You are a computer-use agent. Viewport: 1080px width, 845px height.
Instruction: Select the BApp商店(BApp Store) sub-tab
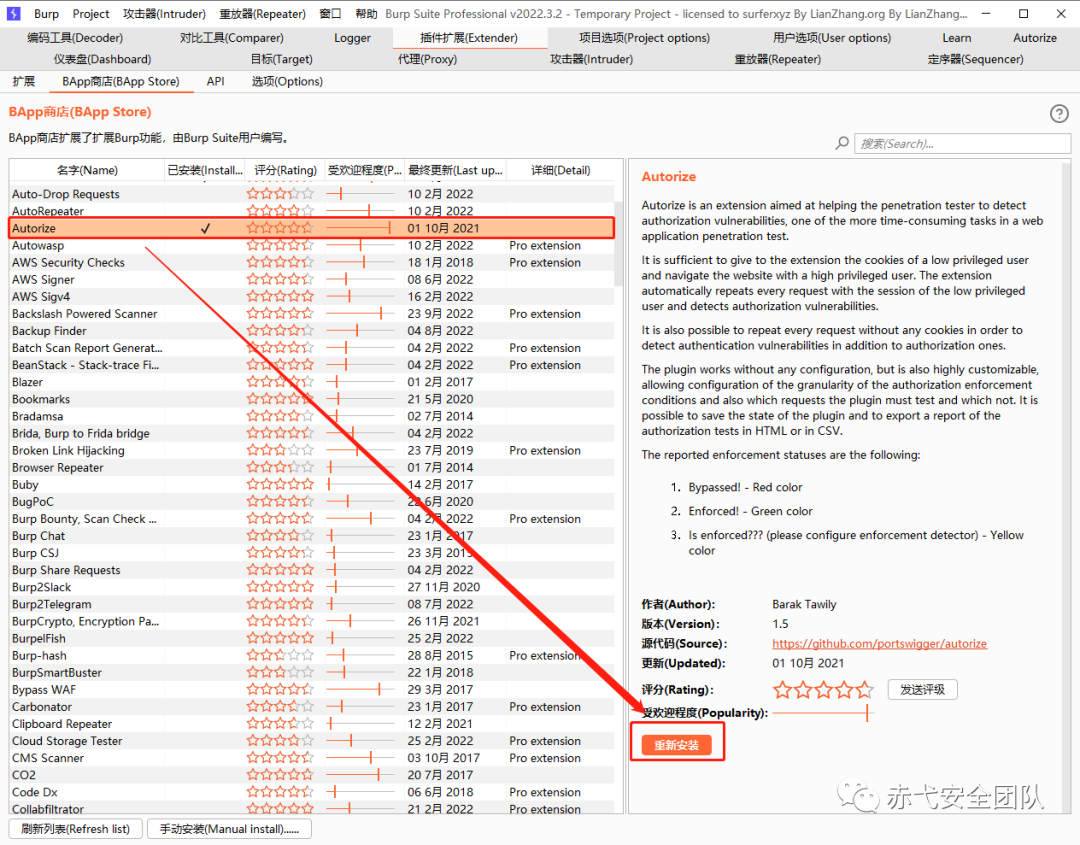(x=121, y=81)
